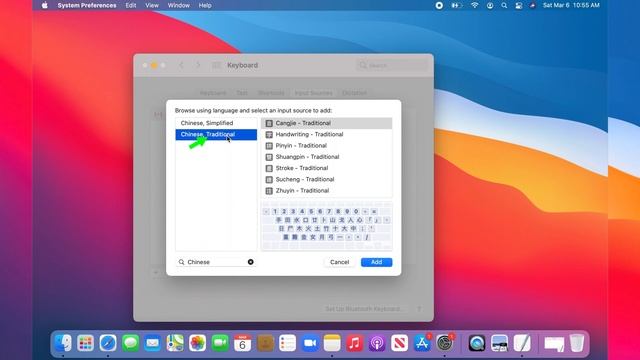Open Photos app in the Dock
The width and height of the screenshot is (640, 360).
[x=198, y=343]
